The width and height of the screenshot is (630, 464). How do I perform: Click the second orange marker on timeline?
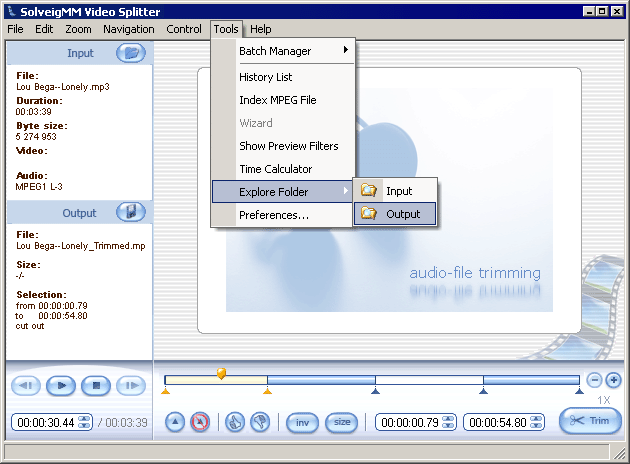pyautogui.click(x=267, y=390)
